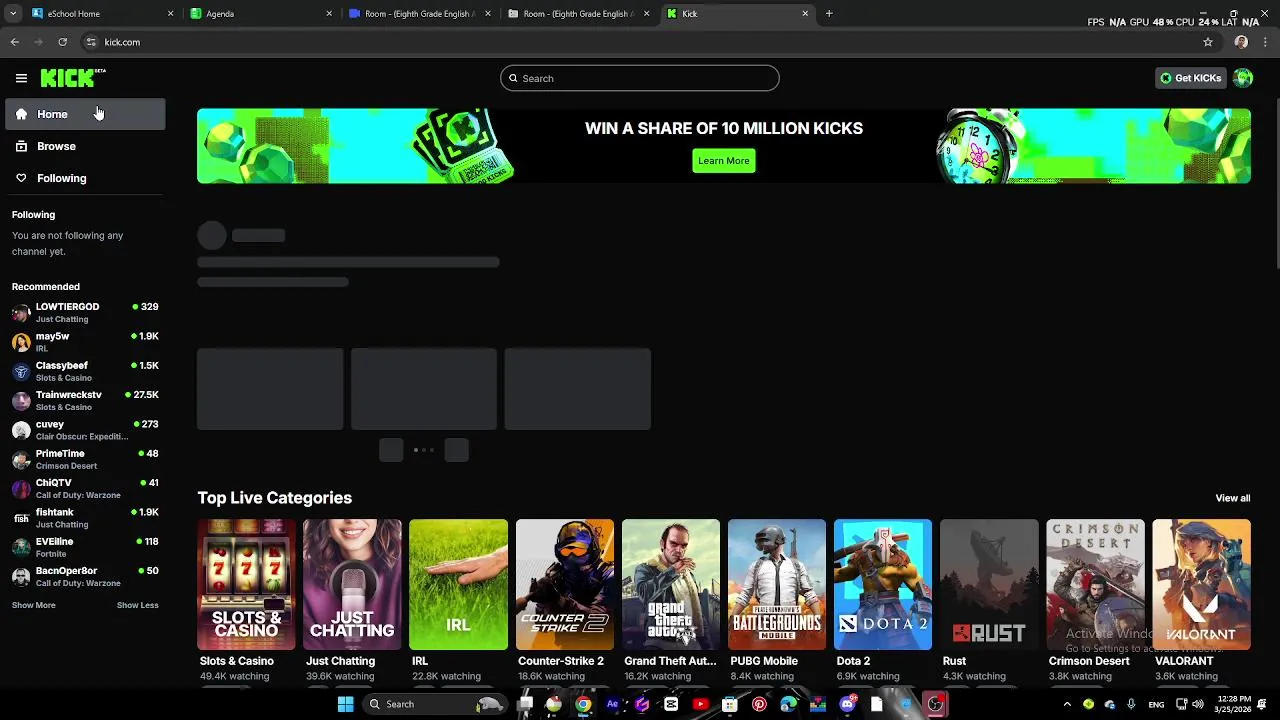Viewport: 1280px width, 720px height.
Task: Reload the page with the browser refresh icon
Action: pyautogui.click(x=62, y=42)
